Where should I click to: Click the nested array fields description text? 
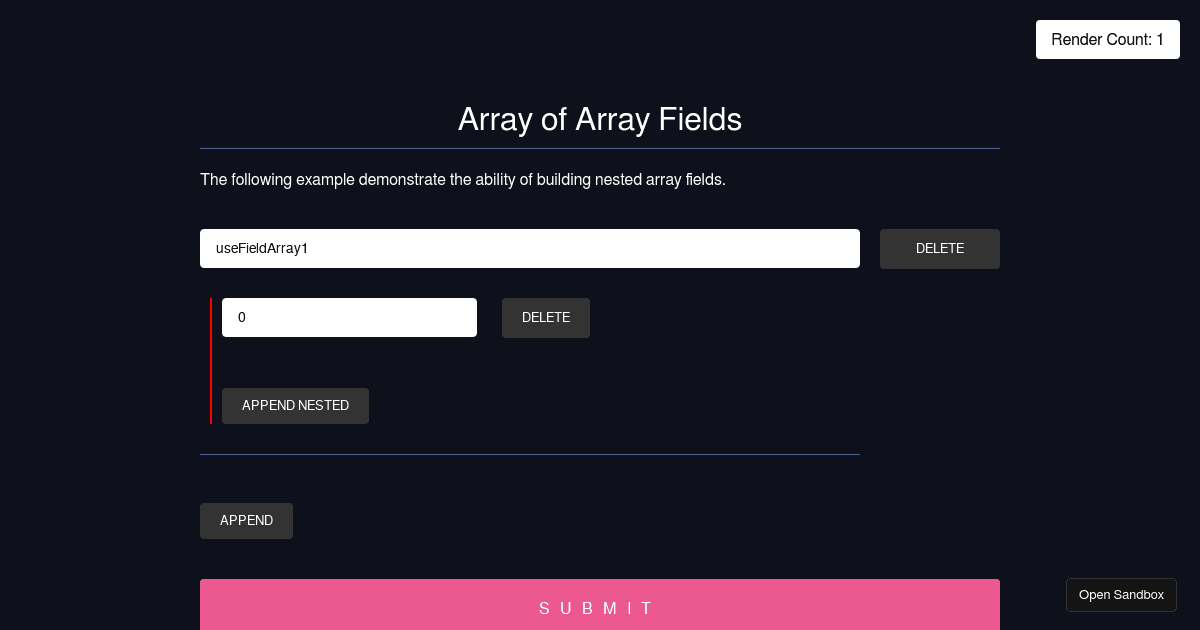[x=463, y=180]
